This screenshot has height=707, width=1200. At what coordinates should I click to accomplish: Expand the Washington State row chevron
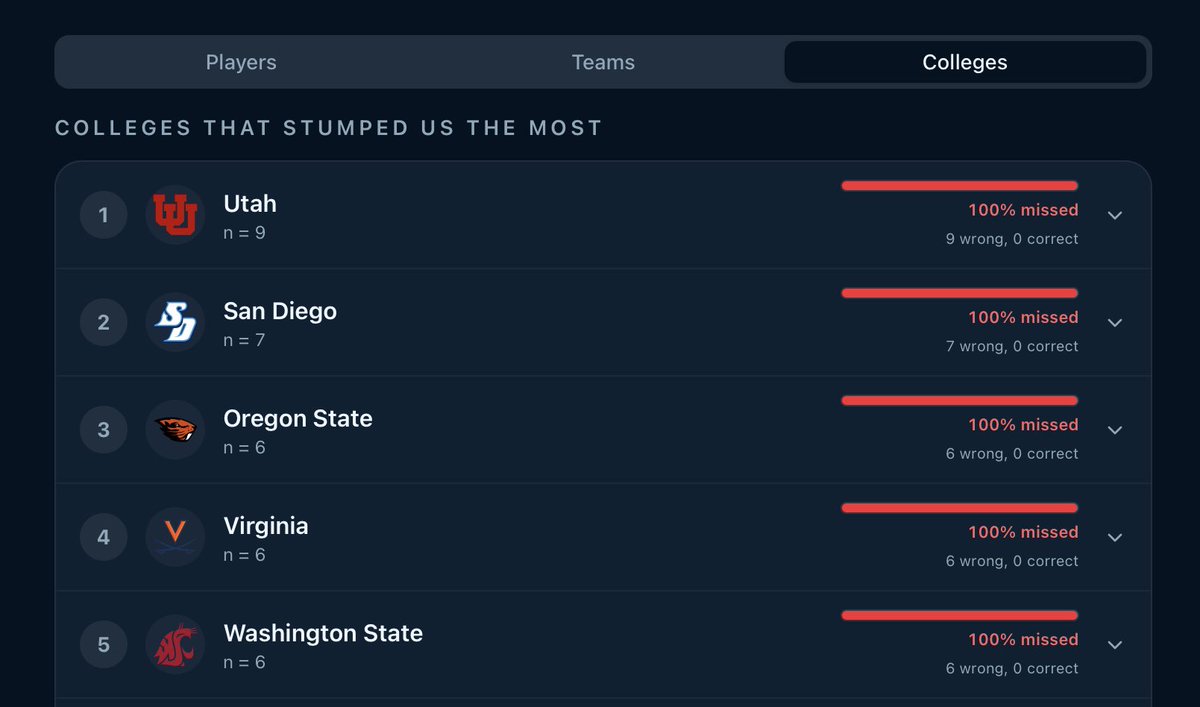coord(1115,645)
